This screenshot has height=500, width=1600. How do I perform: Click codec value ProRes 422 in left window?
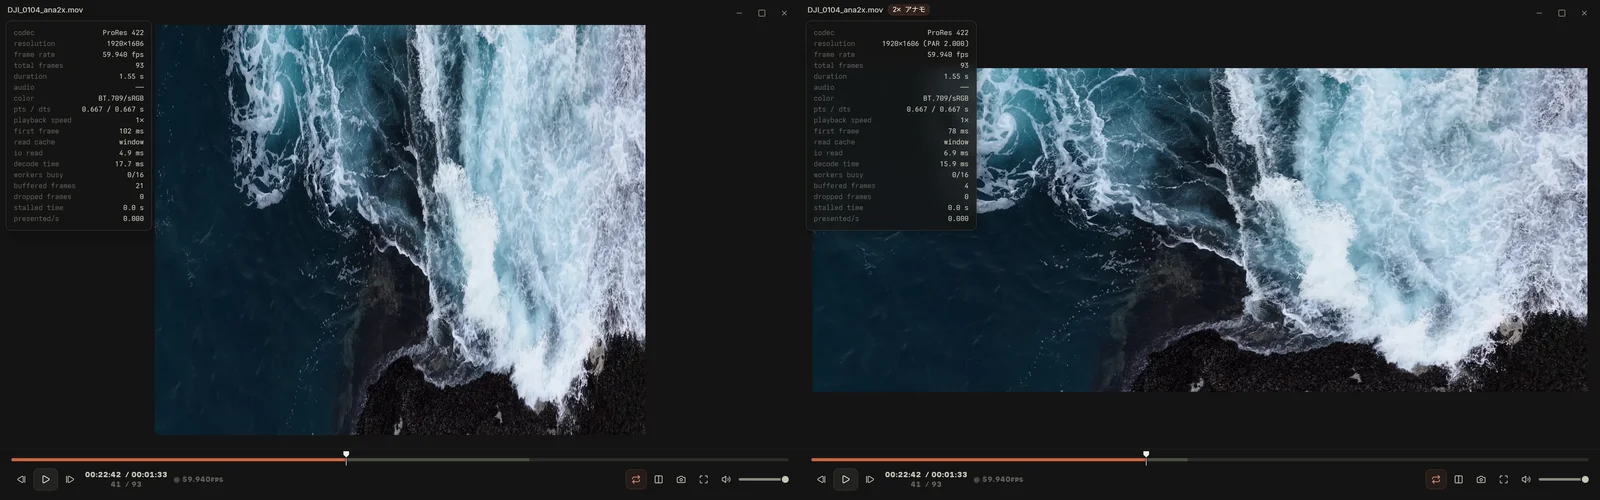(123, 33)
